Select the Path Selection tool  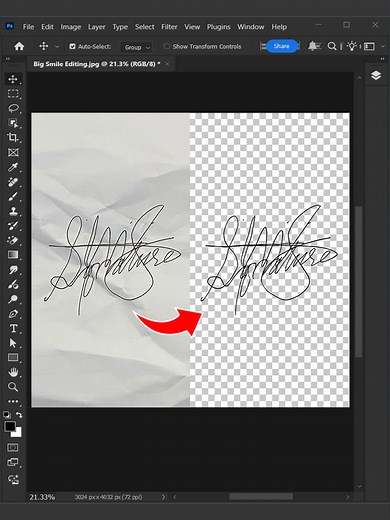(x=13, y=343)
